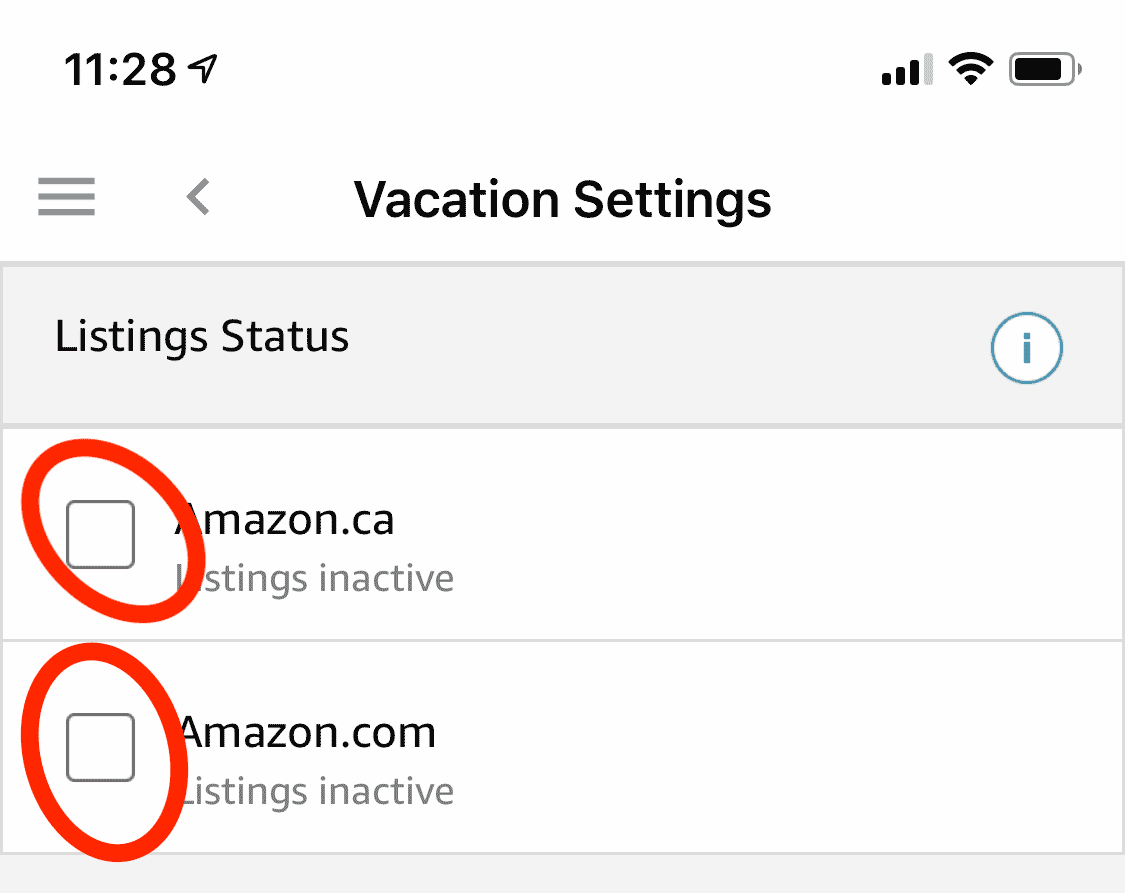Tap the battery indicator icon
The height and width of the screenshot is (893, 1125).
point(1043,68)
